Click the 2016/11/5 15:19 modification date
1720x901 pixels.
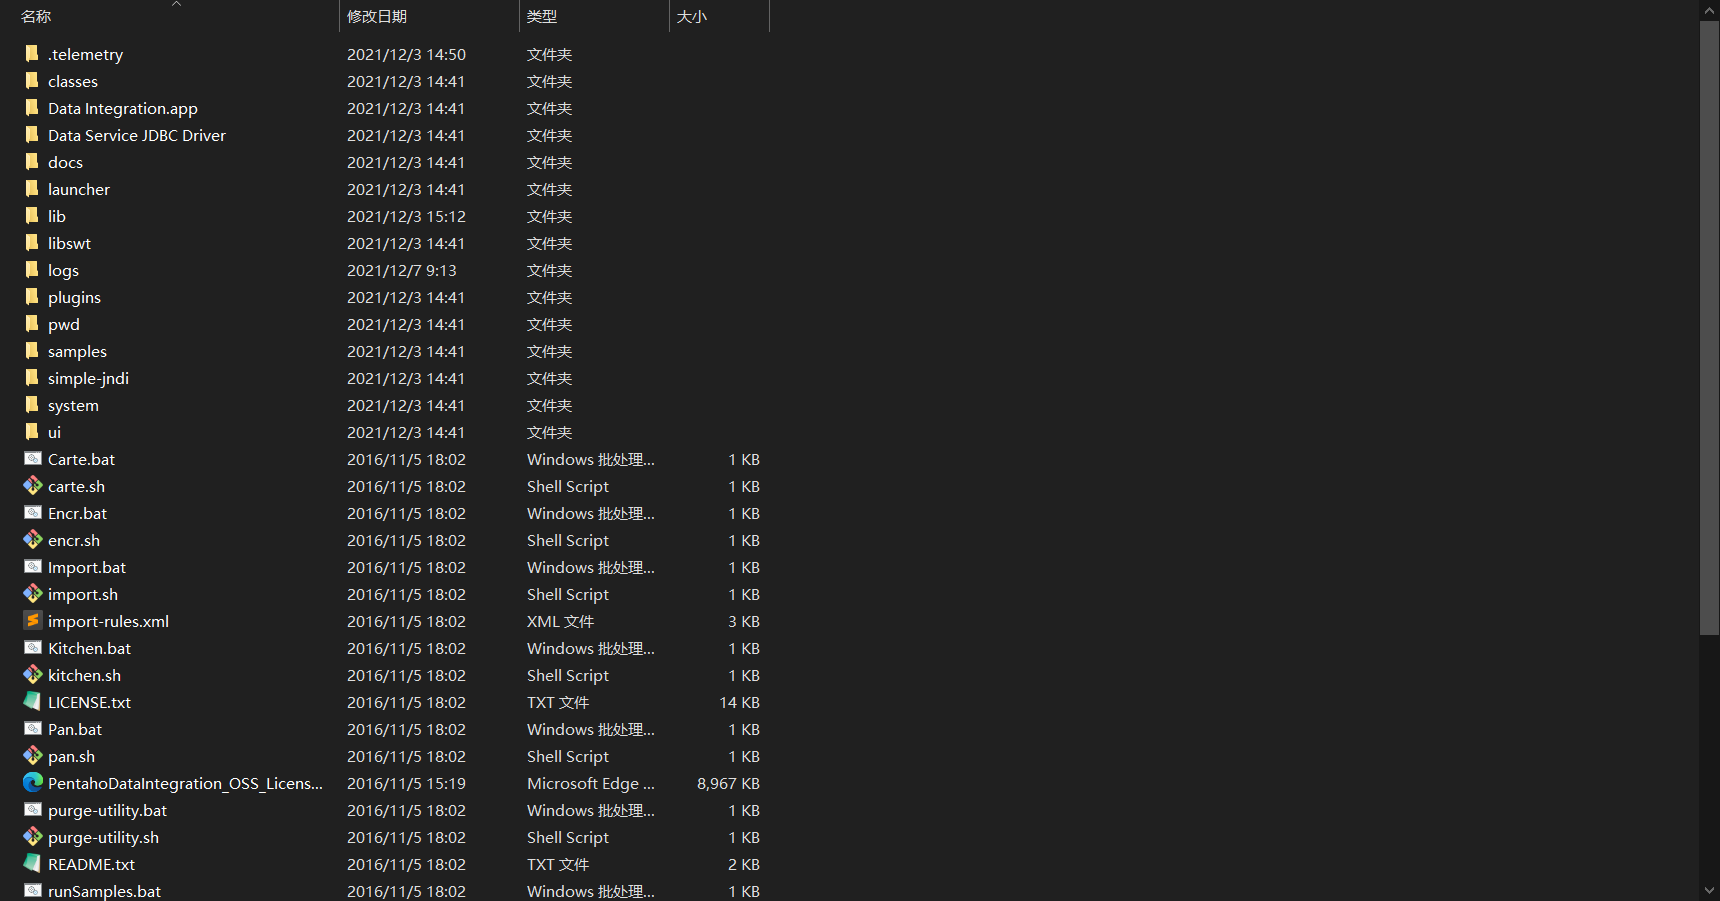click(x=406, y=783)
